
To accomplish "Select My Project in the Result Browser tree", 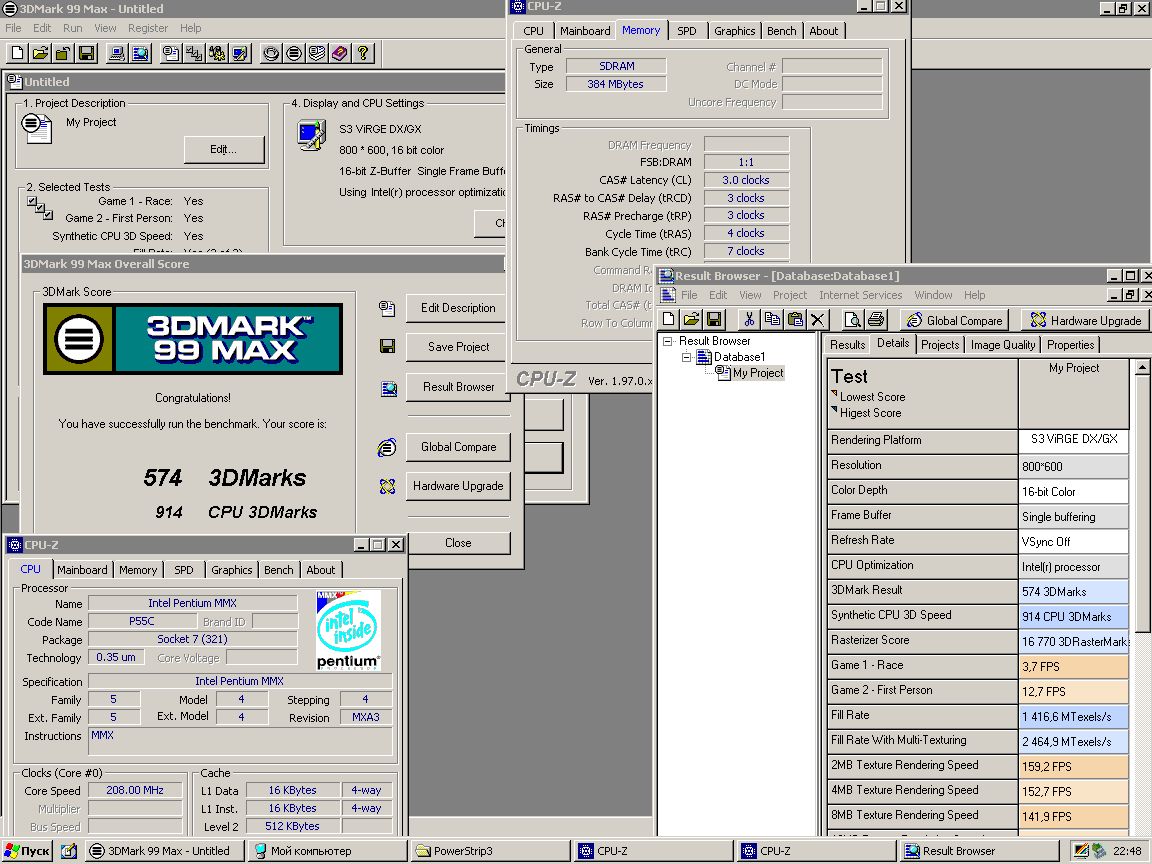I will (757, 373).
